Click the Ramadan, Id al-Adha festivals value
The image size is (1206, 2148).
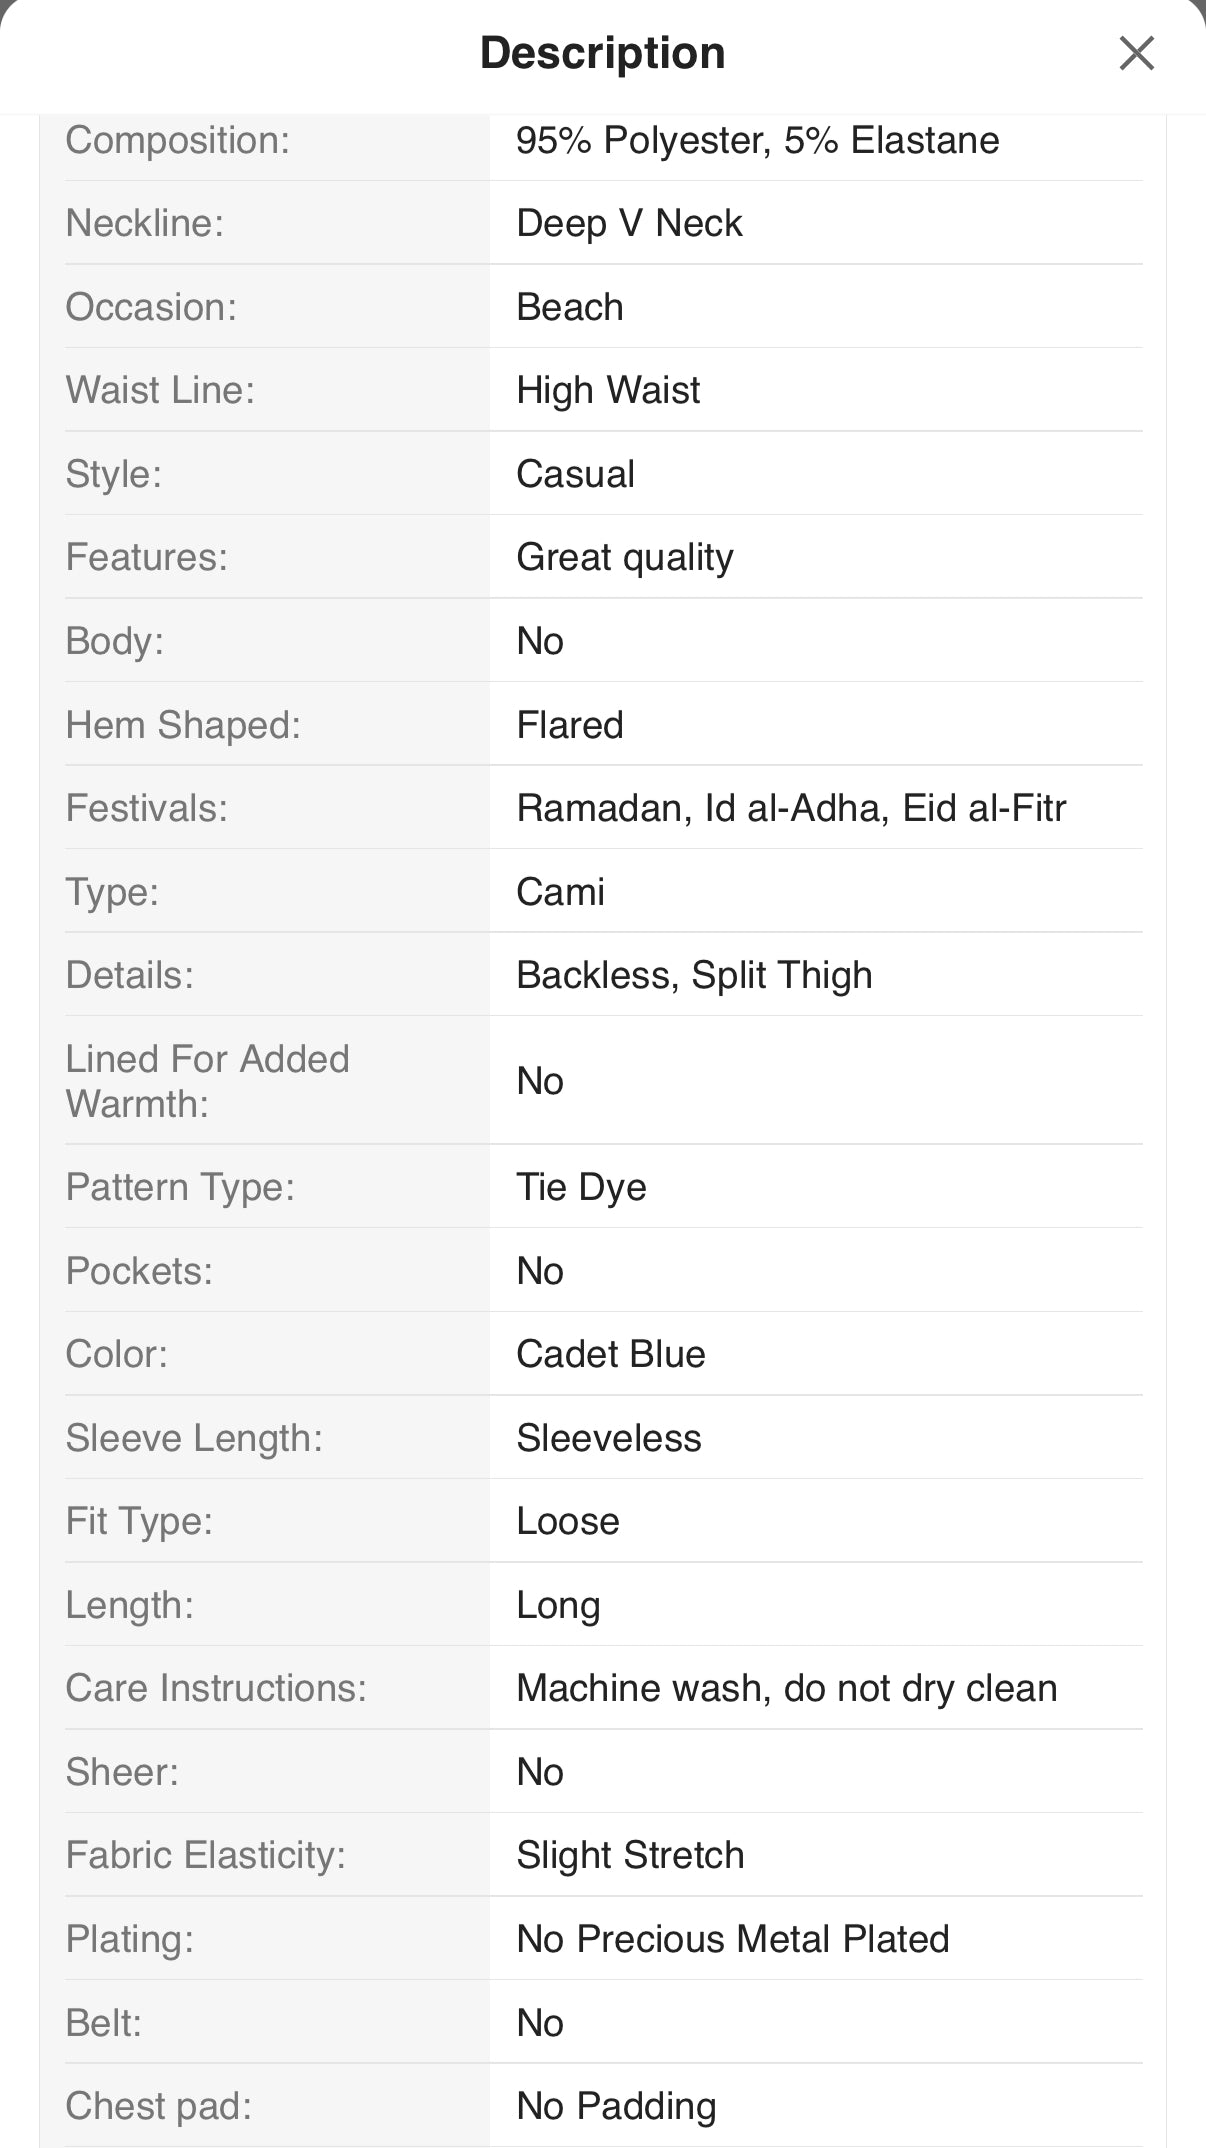pos(790,808)
